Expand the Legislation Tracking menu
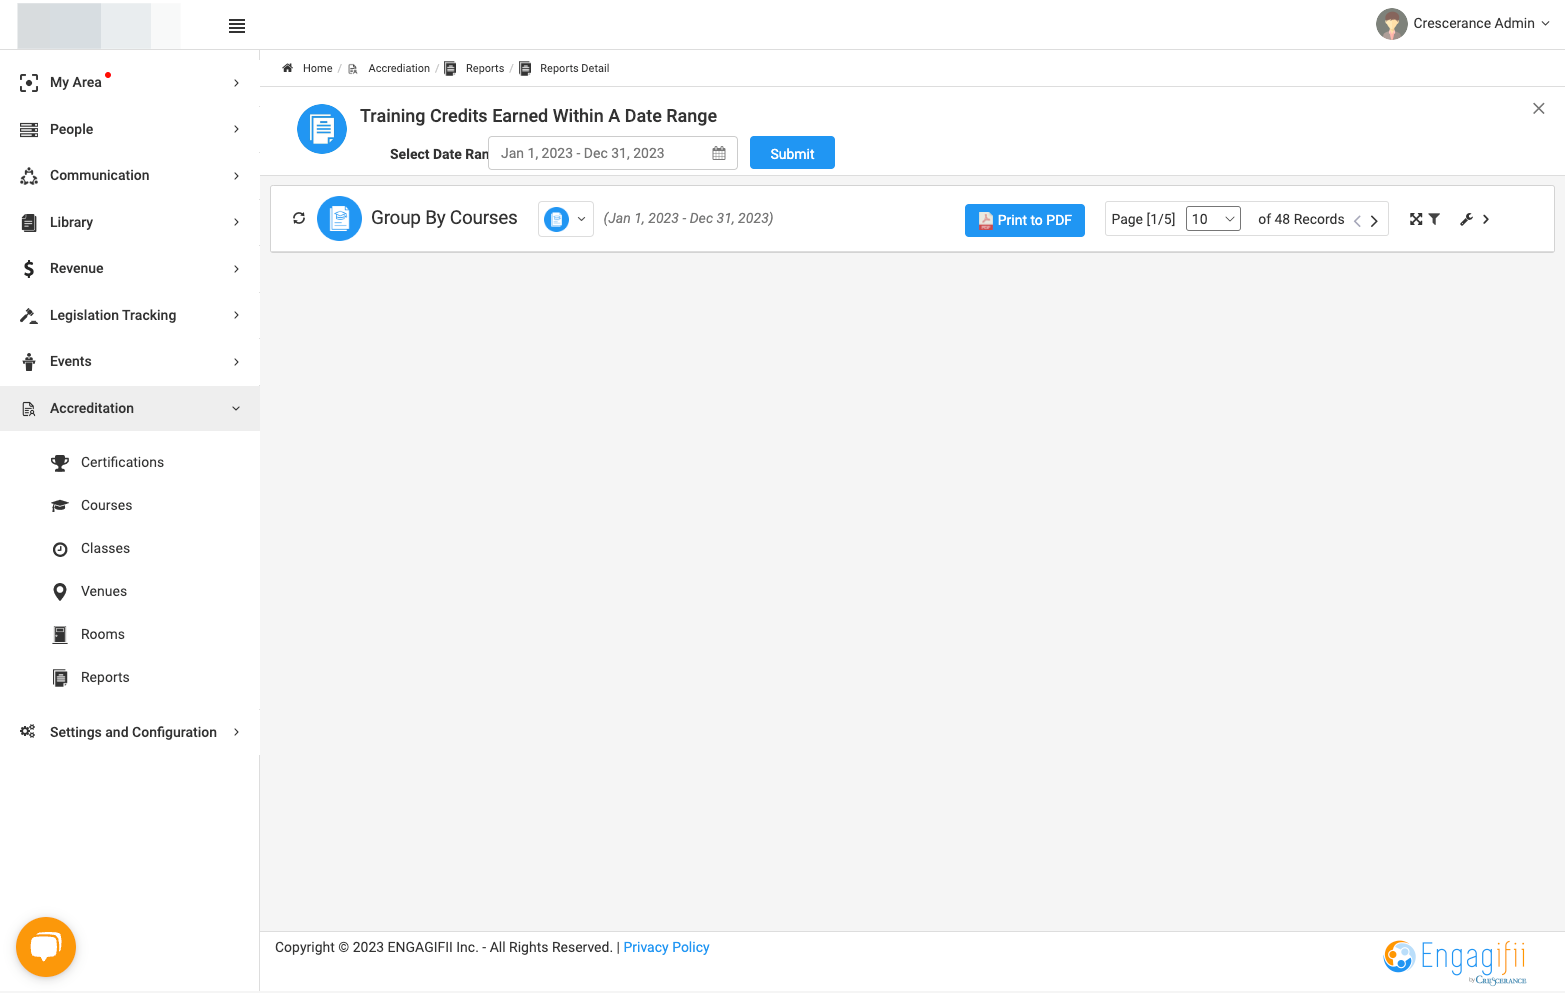This screenshot has width=1565, height=993. [x=130, y=315]
